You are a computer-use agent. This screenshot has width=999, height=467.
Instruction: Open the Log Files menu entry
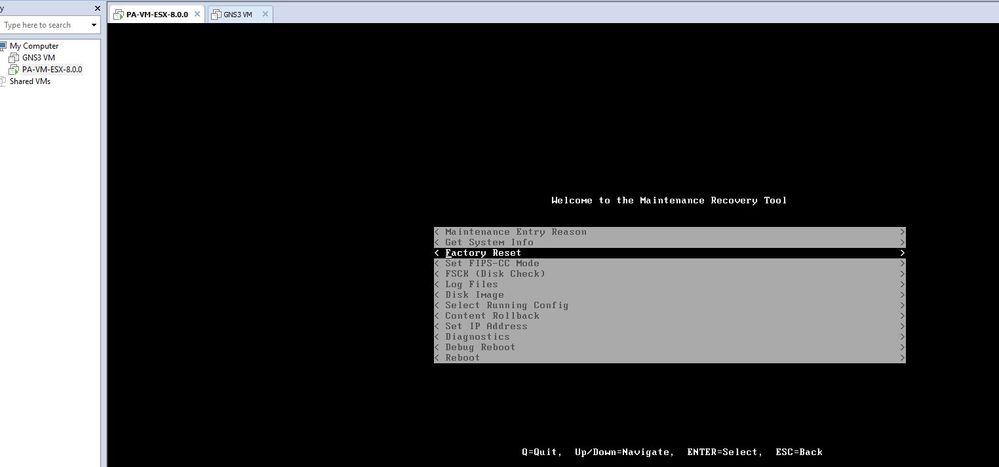pyautogui.click(x=670, y=284)
